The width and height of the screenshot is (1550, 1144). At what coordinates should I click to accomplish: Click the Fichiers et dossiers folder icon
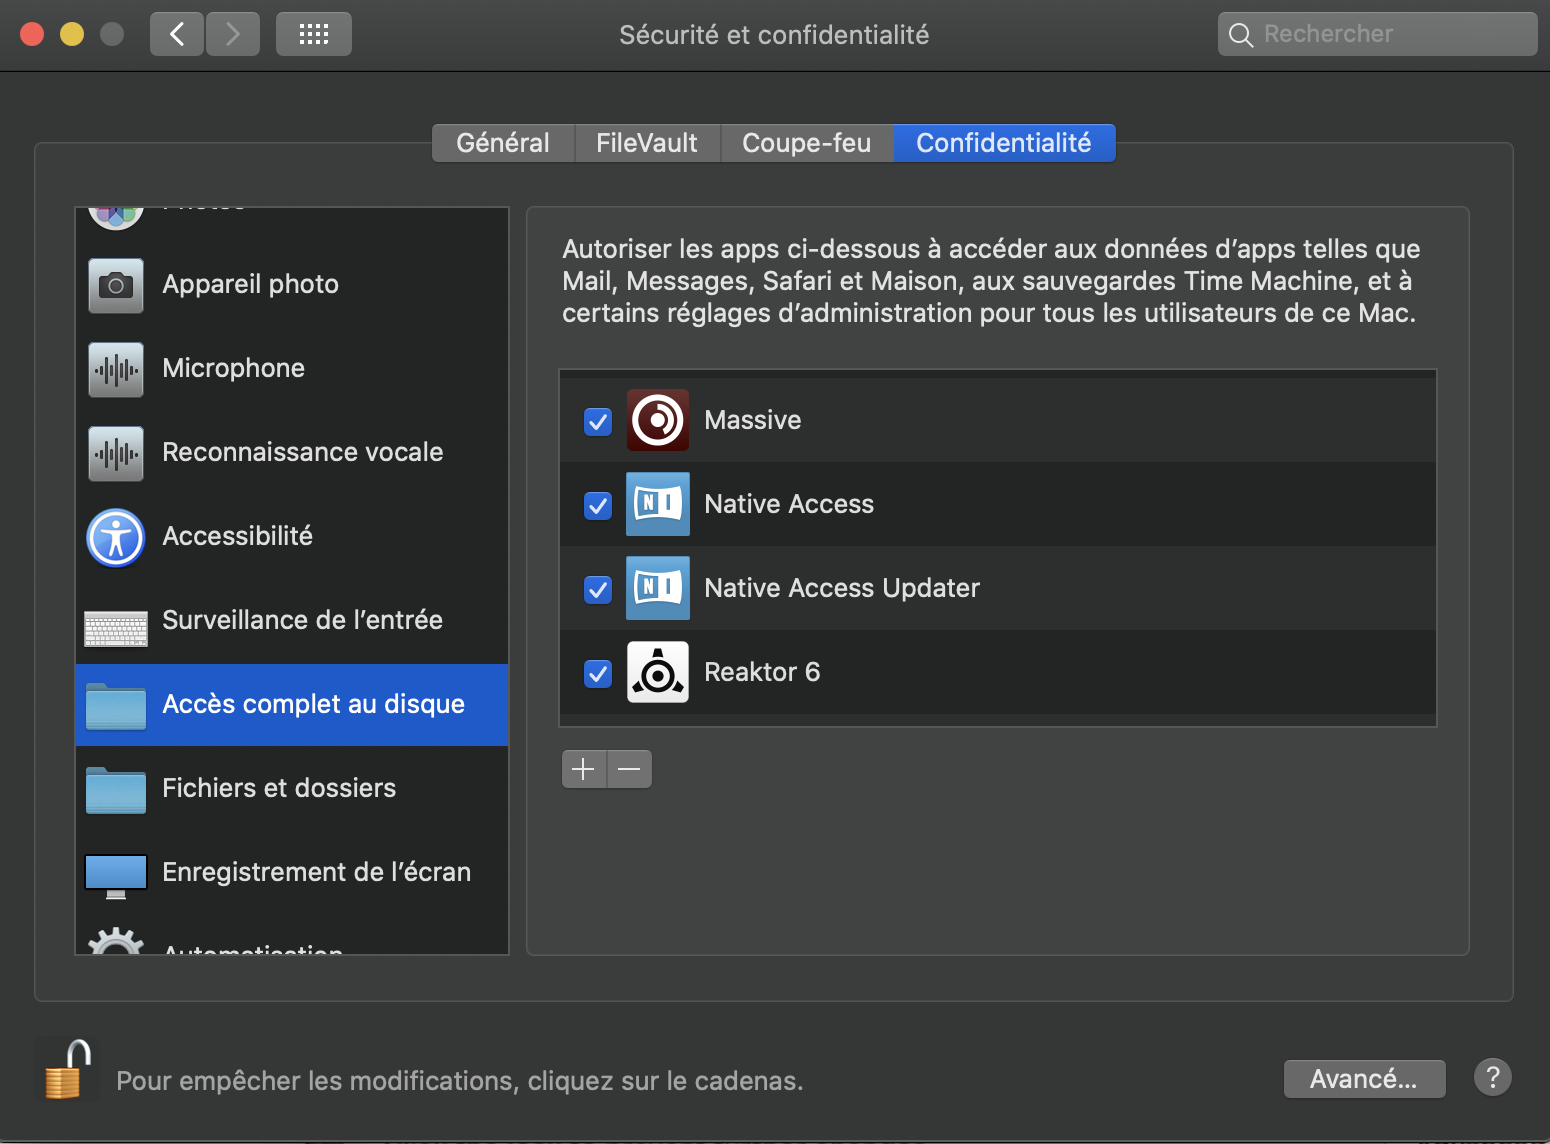pos(116,789)
